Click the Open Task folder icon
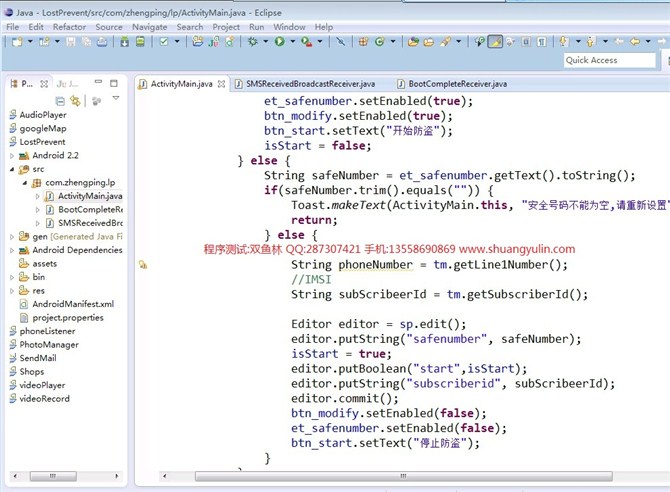The image size is (670, 492). 429,41
